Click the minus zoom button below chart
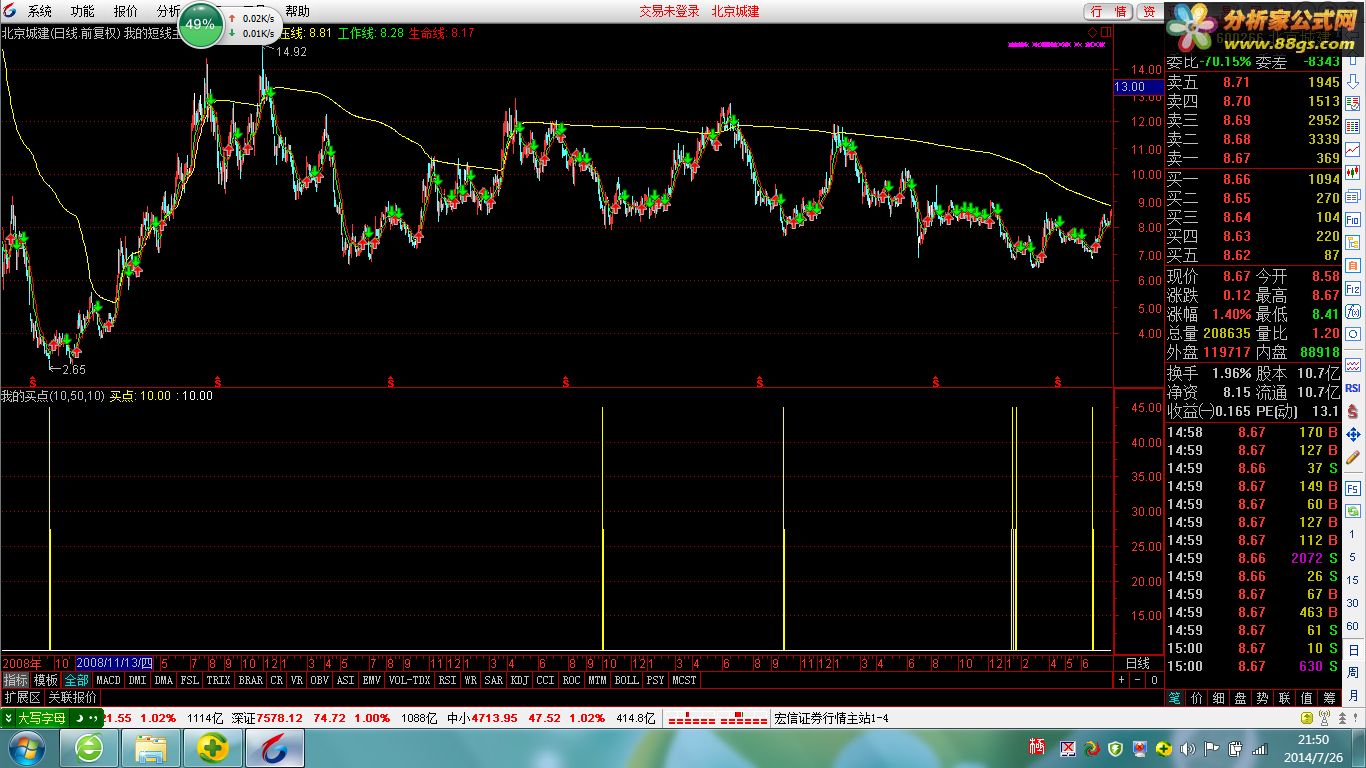The image size is (1366, 768). (1138, 680)
